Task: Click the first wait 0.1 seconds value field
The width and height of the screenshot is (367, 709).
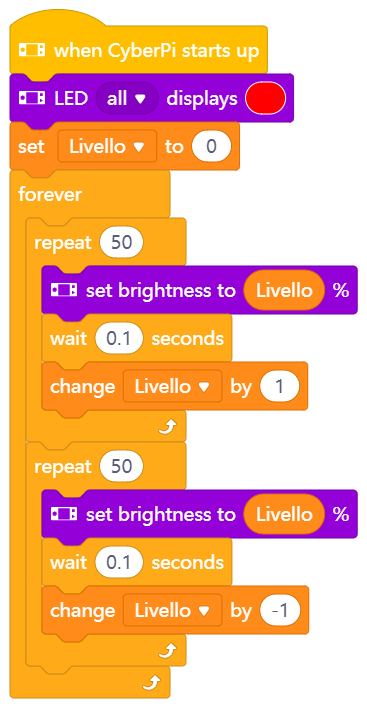Action: [119, 338]
